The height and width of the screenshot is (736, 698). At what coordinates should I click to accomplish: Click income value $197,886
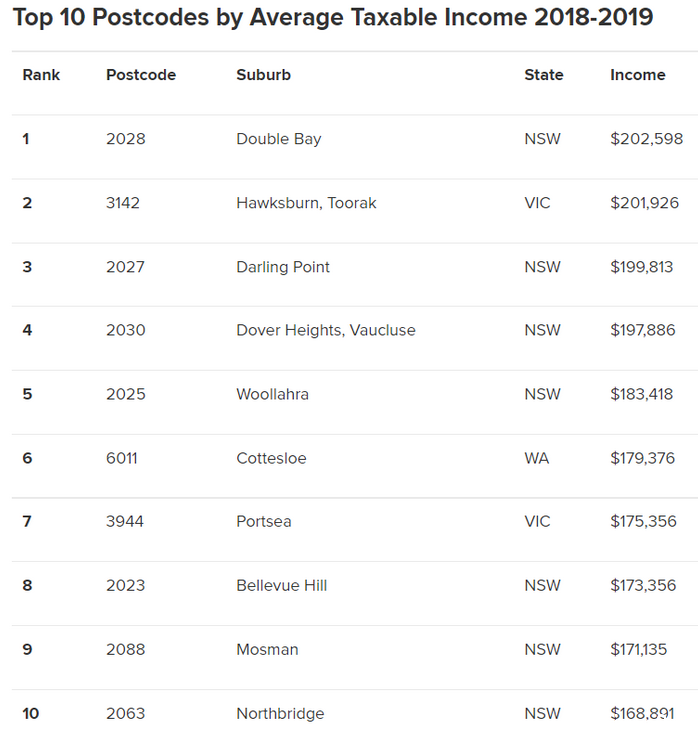pyautogui.click(x=643, y=330)
